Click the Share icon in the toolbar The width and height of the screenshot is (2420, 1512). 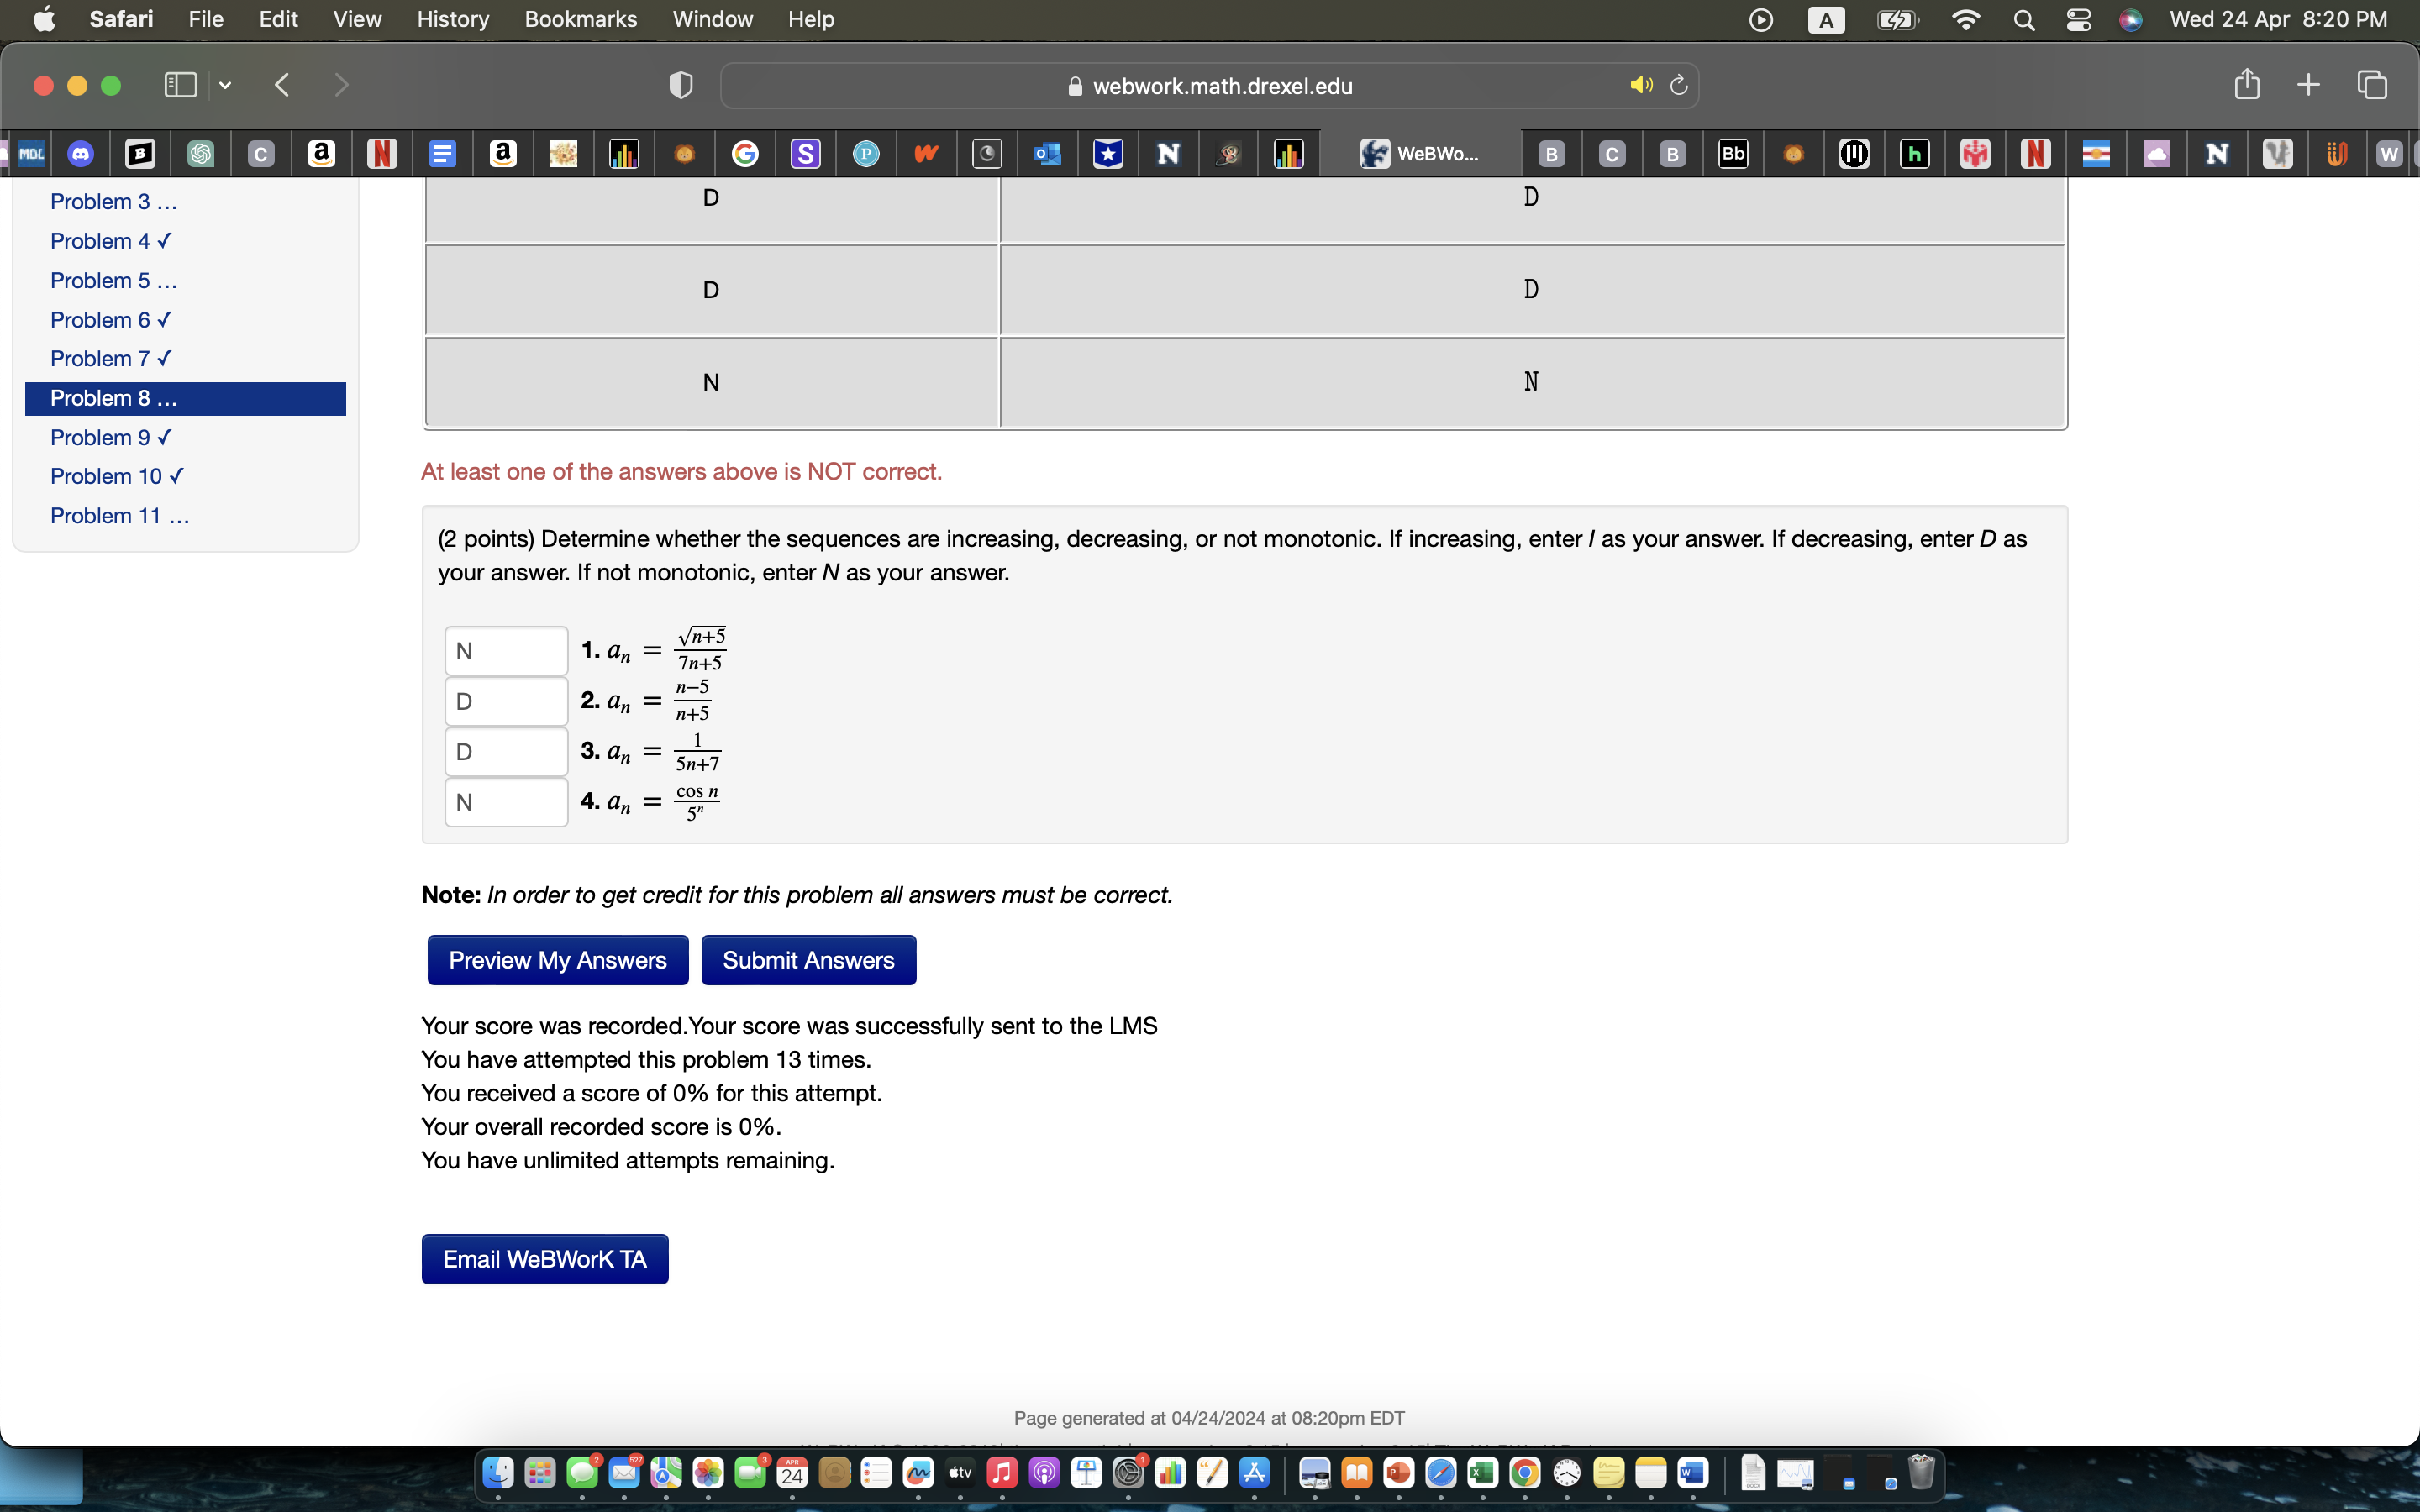click(x=2246, y=85)
